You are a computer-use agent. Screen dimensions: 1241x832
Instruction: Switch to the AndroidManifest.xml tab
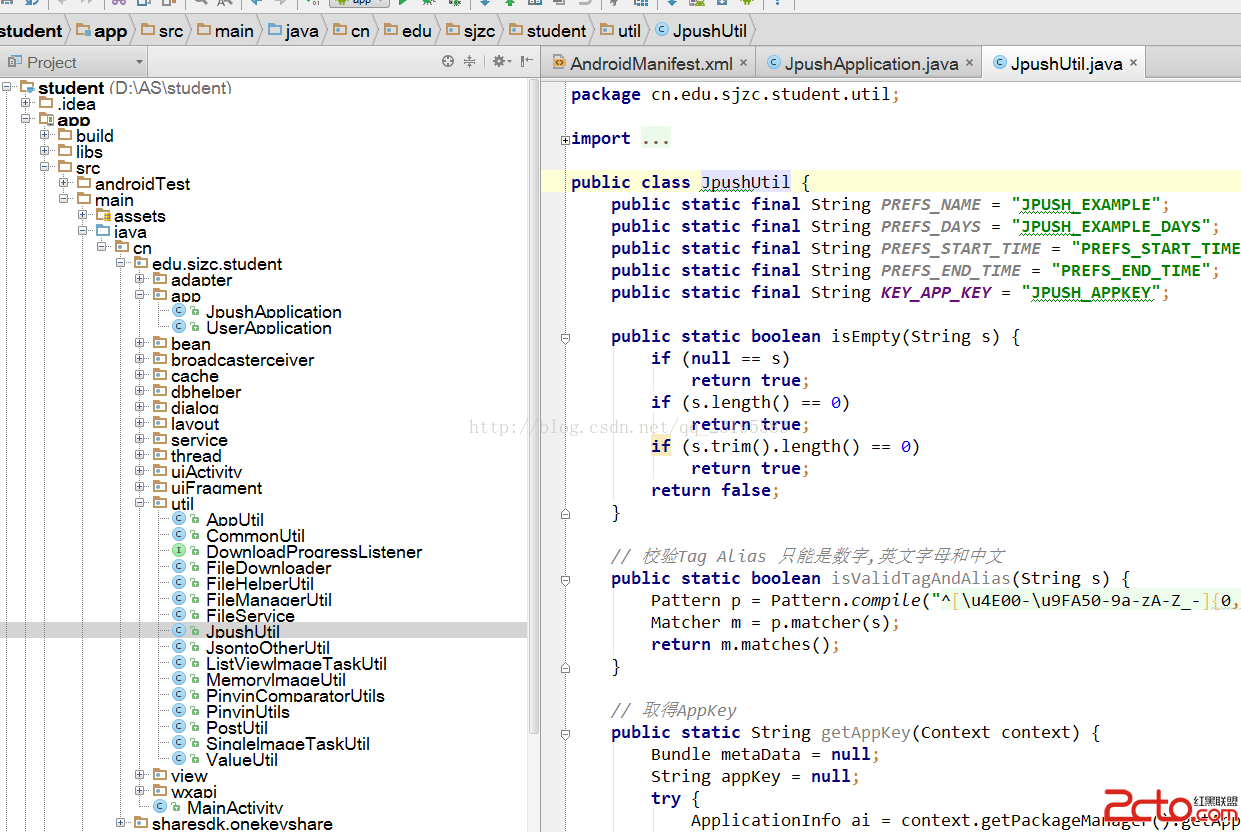(x=651, y=63)
